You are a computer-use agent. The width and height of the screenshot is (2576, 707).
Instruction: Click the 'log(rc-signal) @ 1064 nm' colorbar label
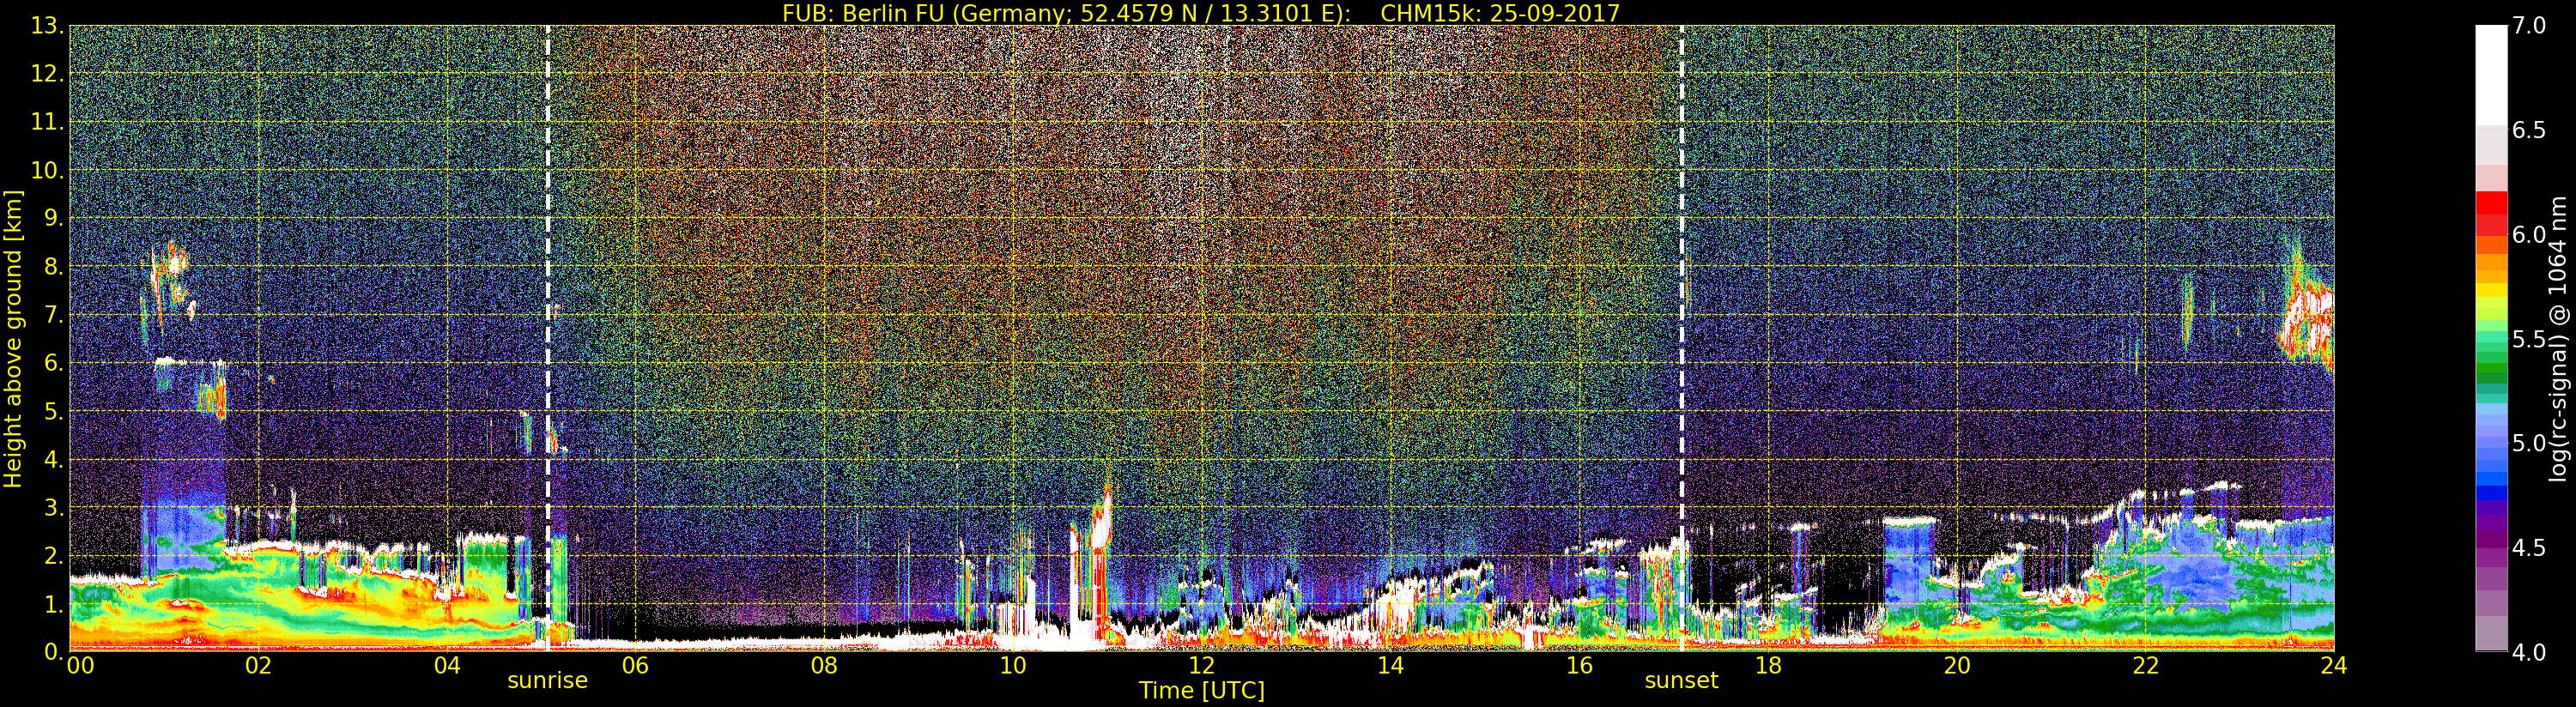pos(2560,338)
